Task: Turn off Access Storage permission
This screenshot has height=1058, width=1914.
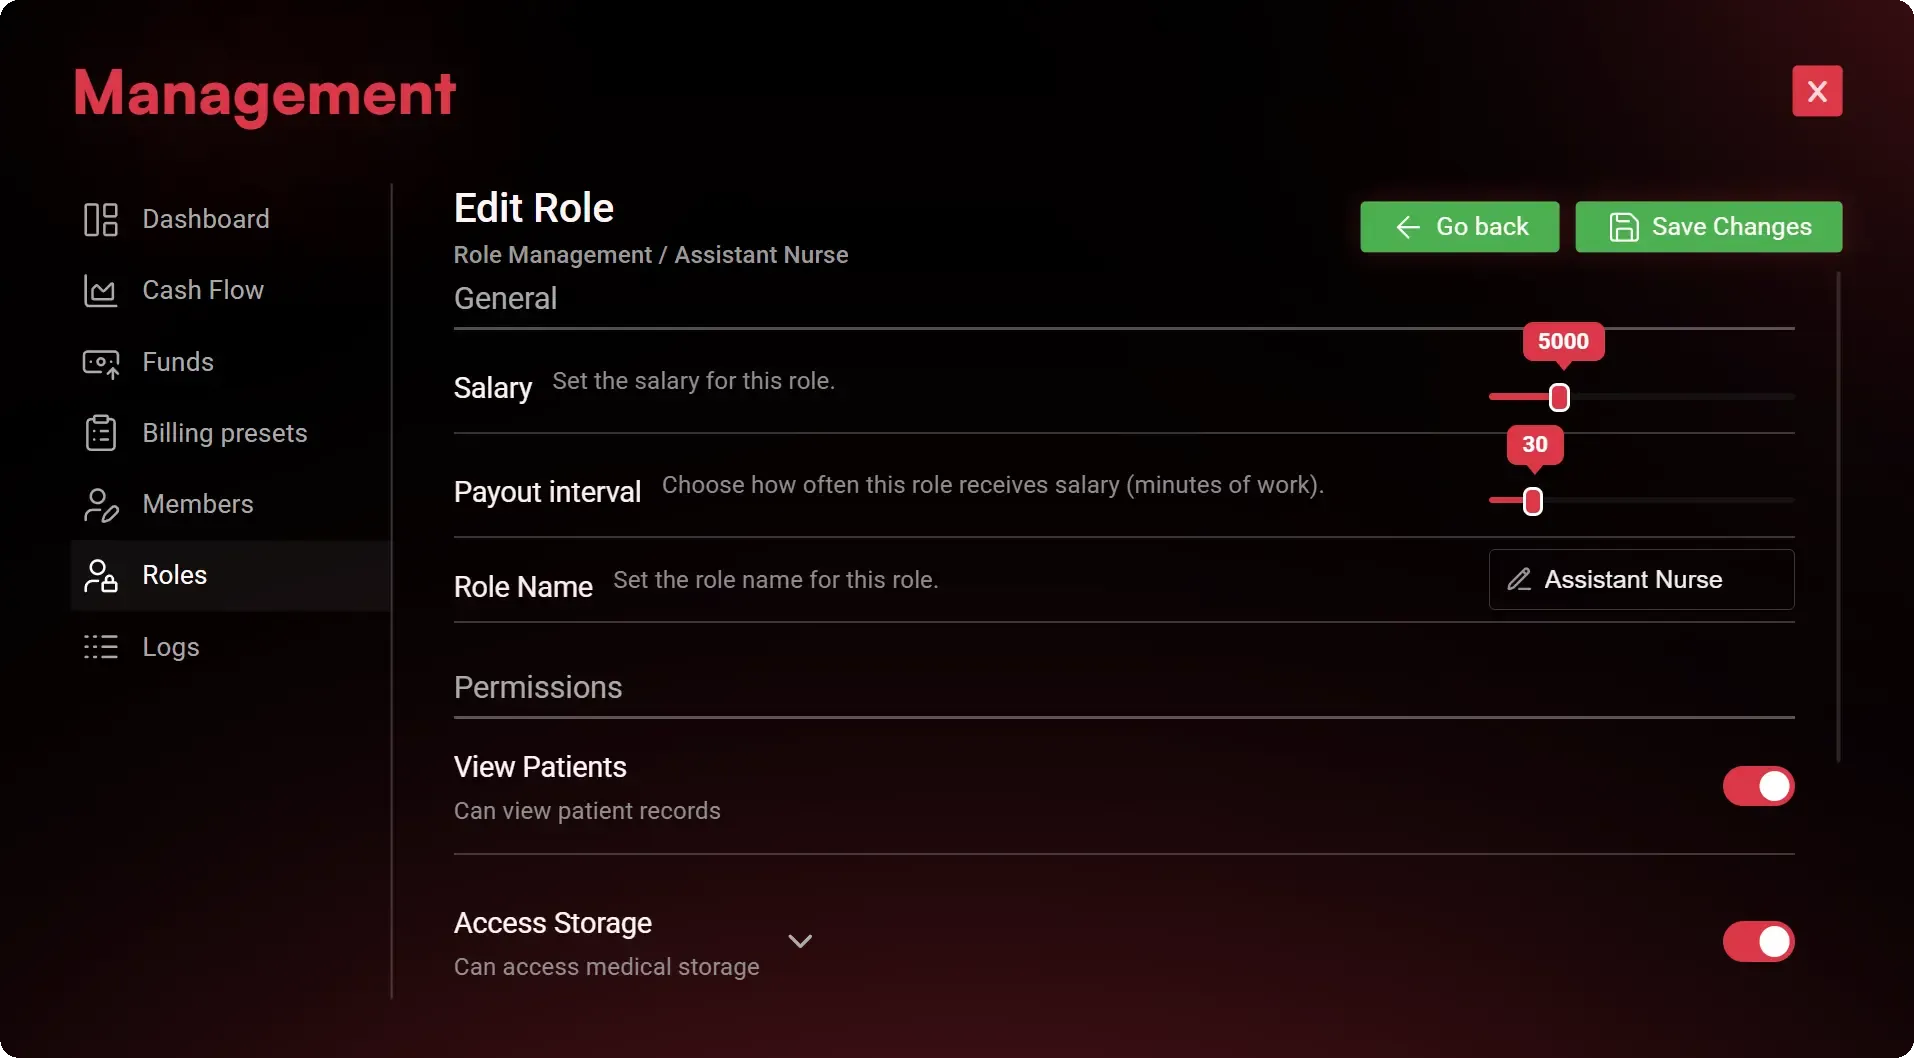Action: [x=1757, y=941]
